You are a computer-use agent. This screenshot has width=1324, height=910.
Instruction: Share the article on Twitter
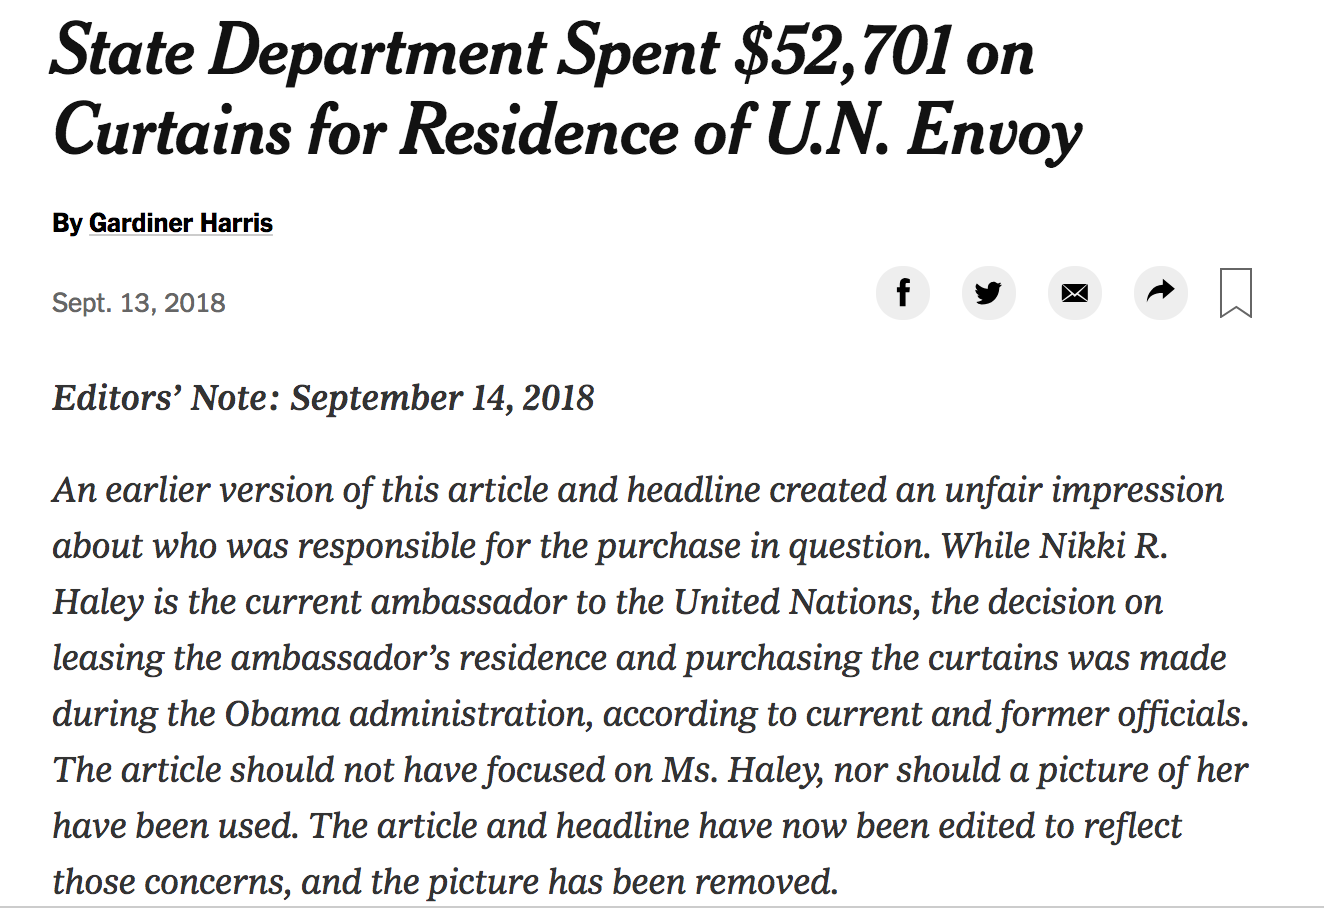pyautogui.click(x=989, y=293)
